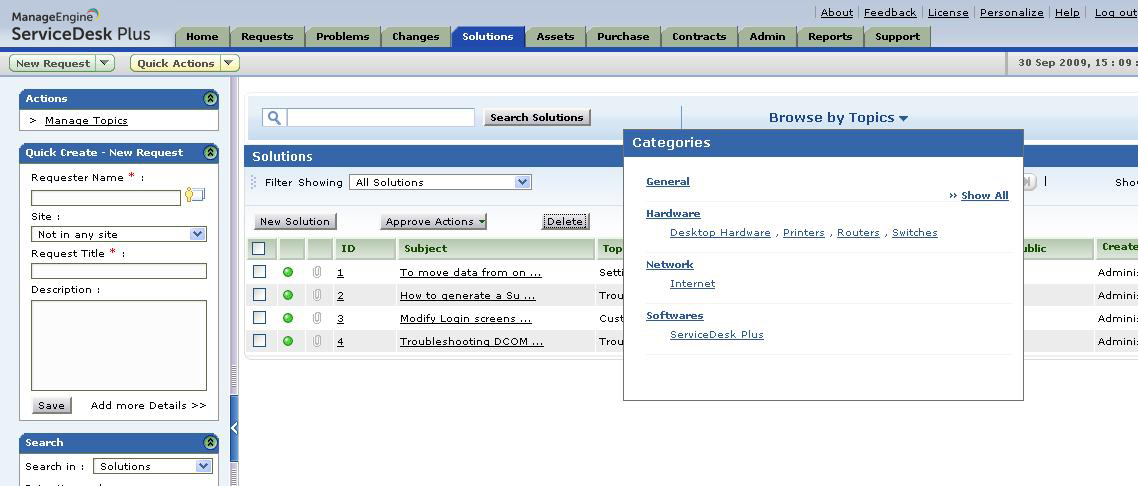Expand Browse by Topics menu
Screen dimensions: 1138x486
(x=838, y=118)
